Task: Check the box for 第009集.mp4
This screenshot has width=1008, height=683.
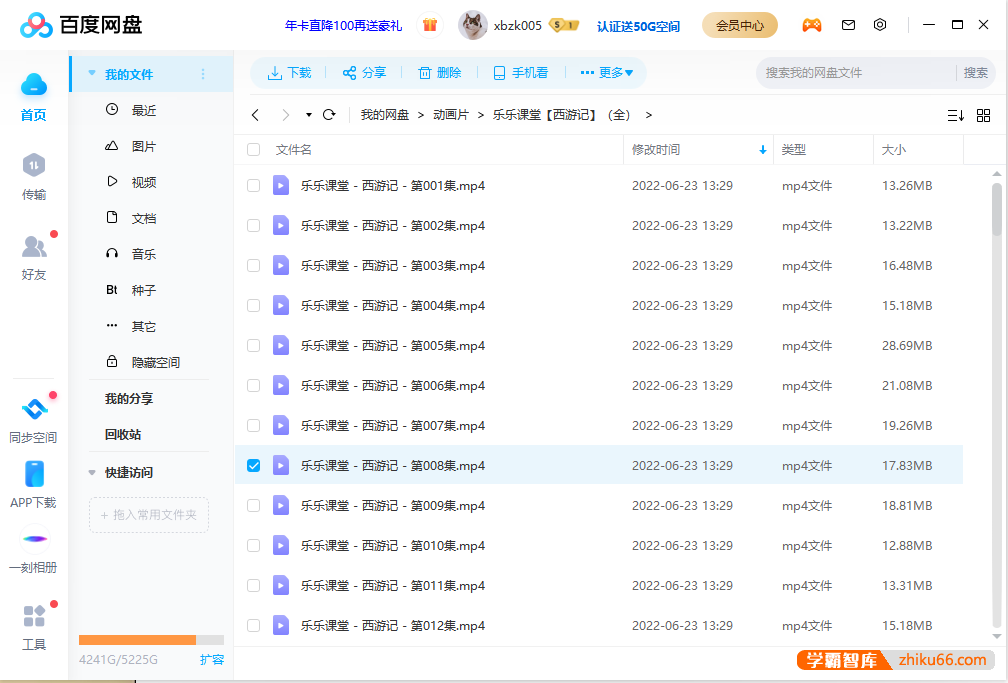Action: [254, 505]
